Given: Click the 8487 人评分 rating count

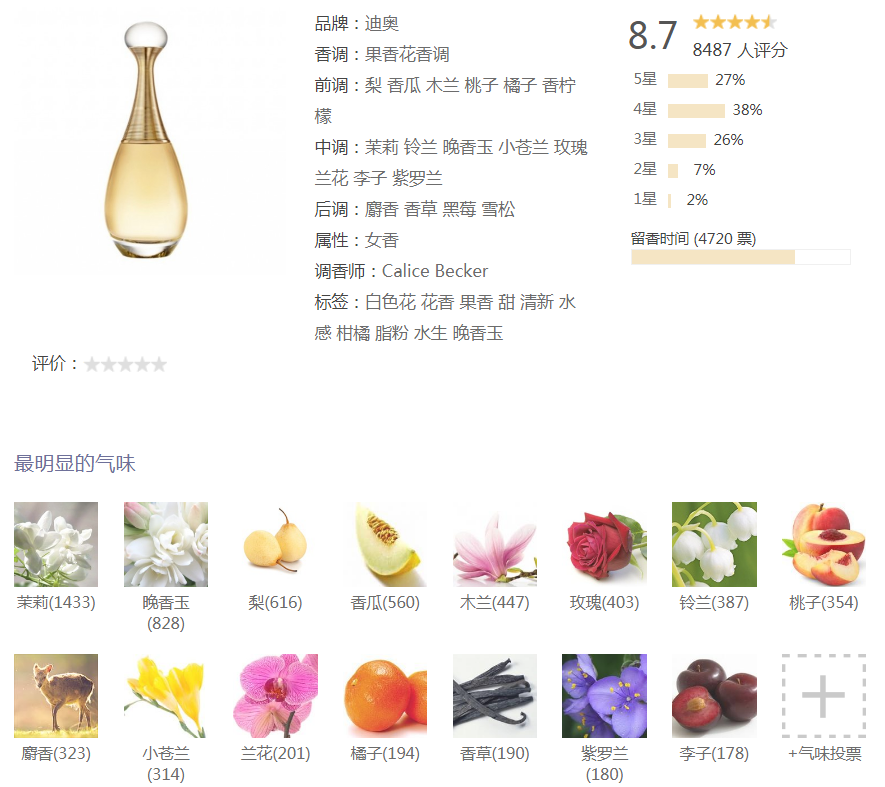Looking at the screenshot, I should pos(740,50).
